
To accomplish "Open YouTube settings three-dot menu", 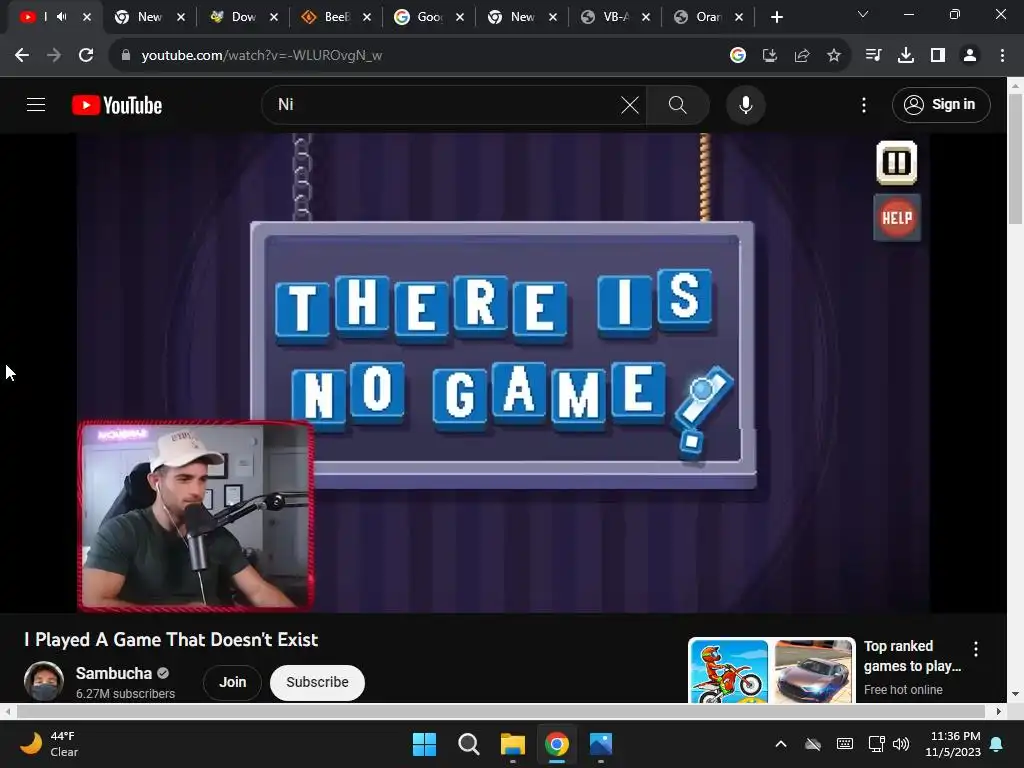I will [863, 104].
